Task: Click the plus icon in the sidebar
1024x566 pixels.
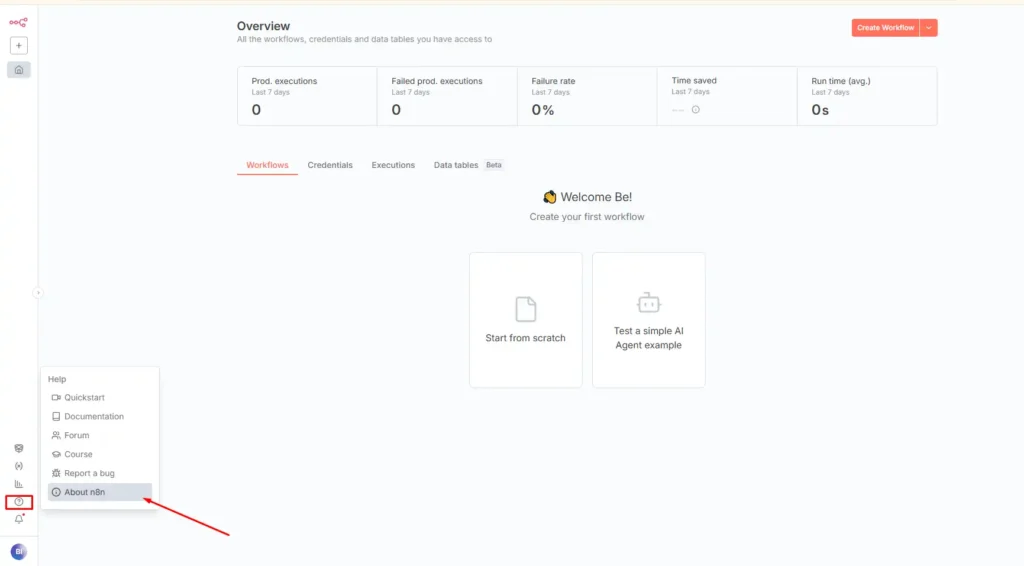Action: (19, 45)
